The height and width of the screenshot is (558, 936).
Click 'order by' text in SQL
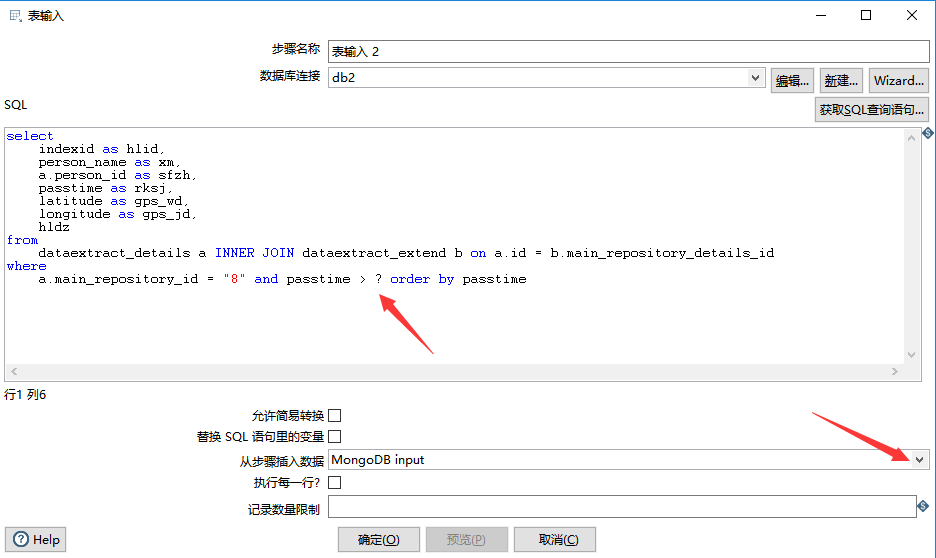click(422, 279)
